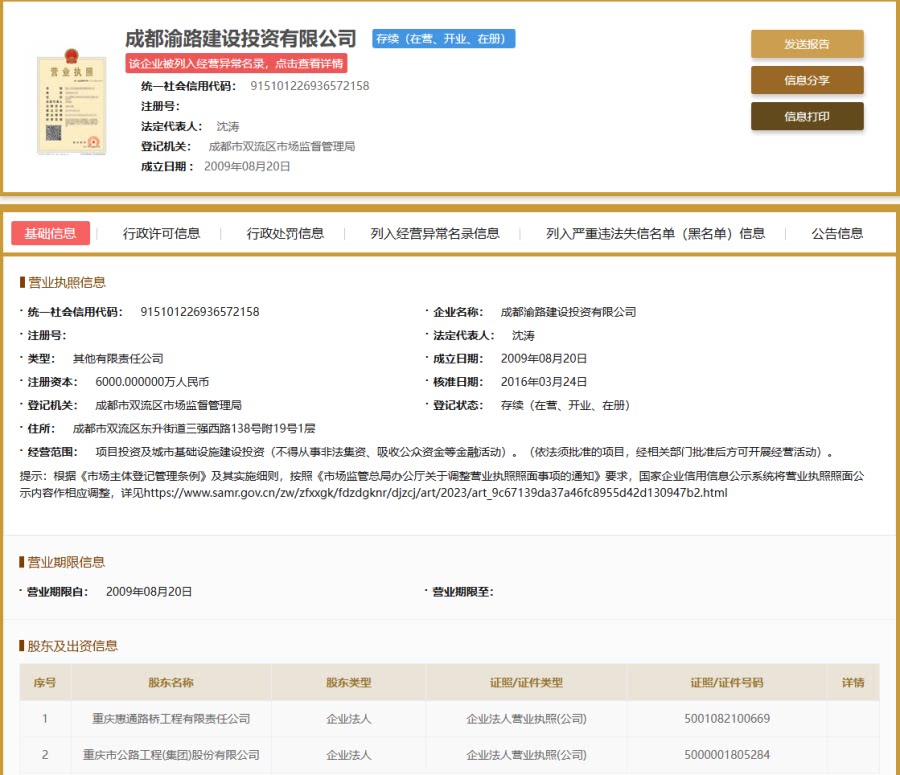Image resolution: width=900 pixels, height=775 pixels.
Task: Select the header credit code 915101226936572158
Action: [x=309, y=86]
